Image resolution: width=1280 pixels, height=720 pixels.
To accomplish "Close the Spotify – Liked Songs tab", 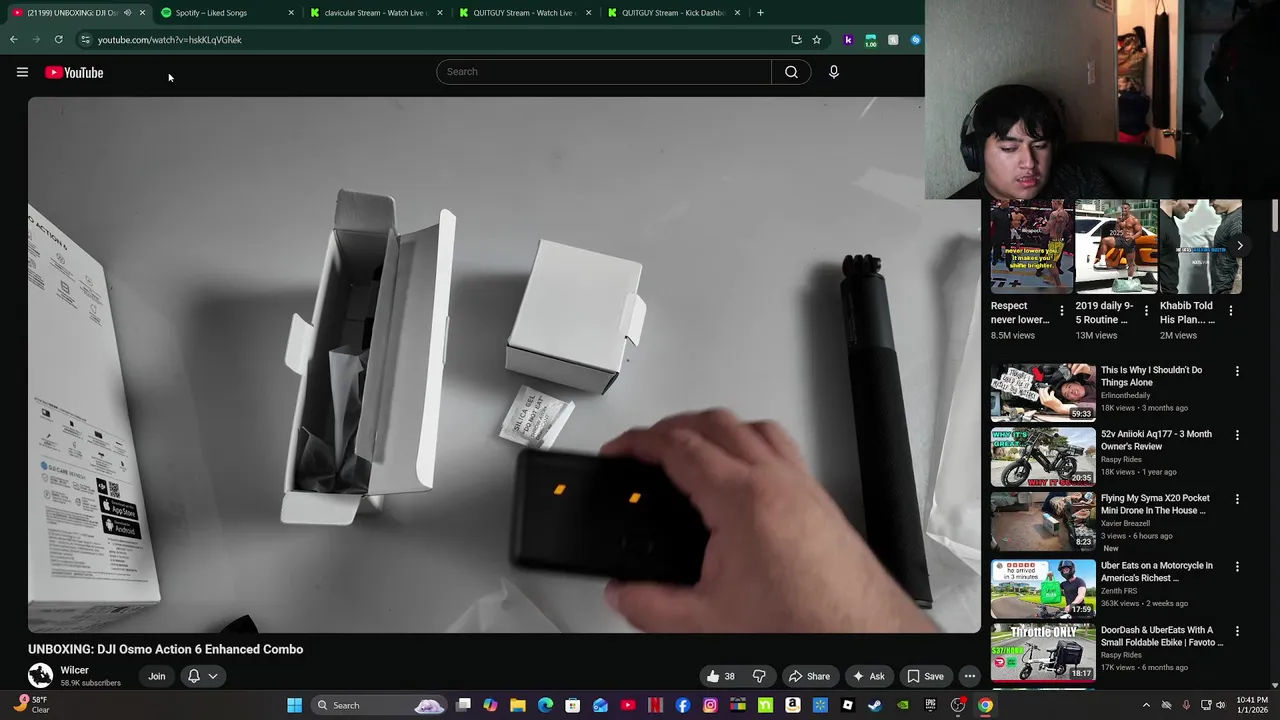I will pyautogui.click(x=291, y=13).
